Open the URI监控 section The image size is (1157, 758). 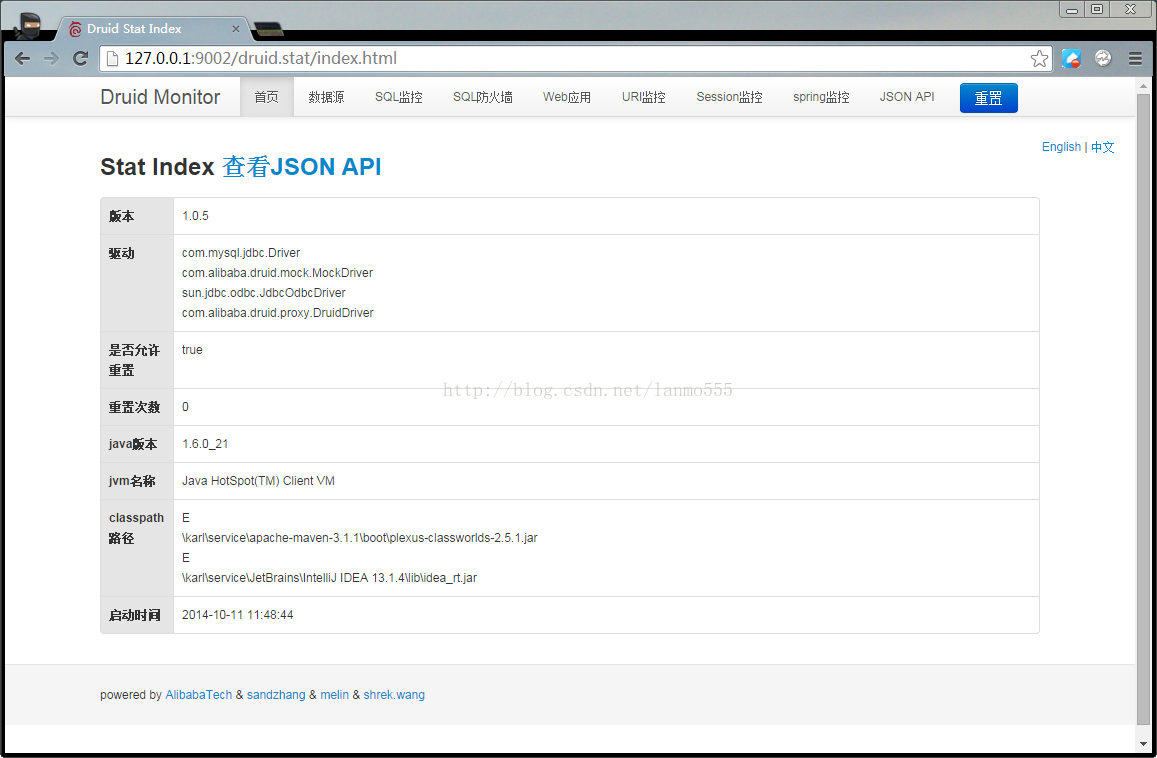pyautogui.click(x=643, y=97)
